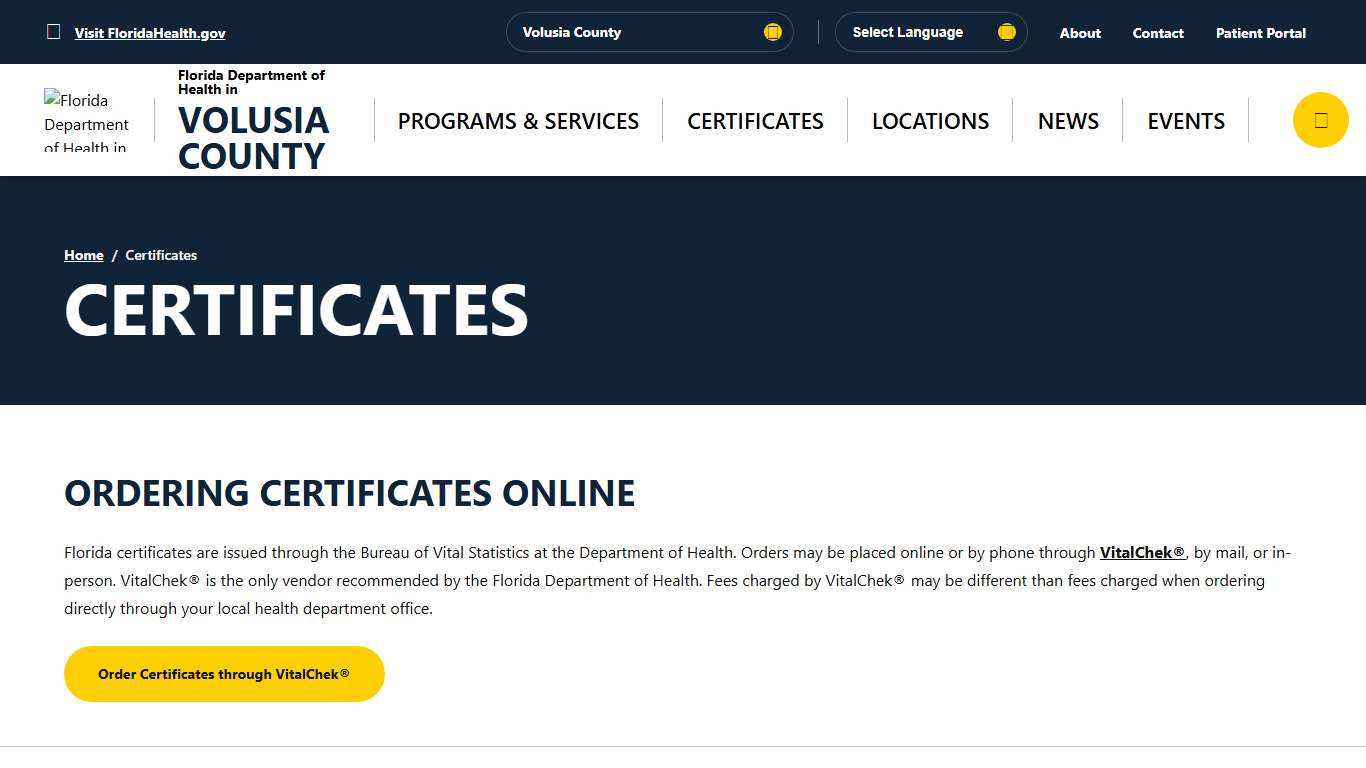Open the Volusia County dropdown
This screenshot has width=1366, height=768.
click(x=649, y=31)
